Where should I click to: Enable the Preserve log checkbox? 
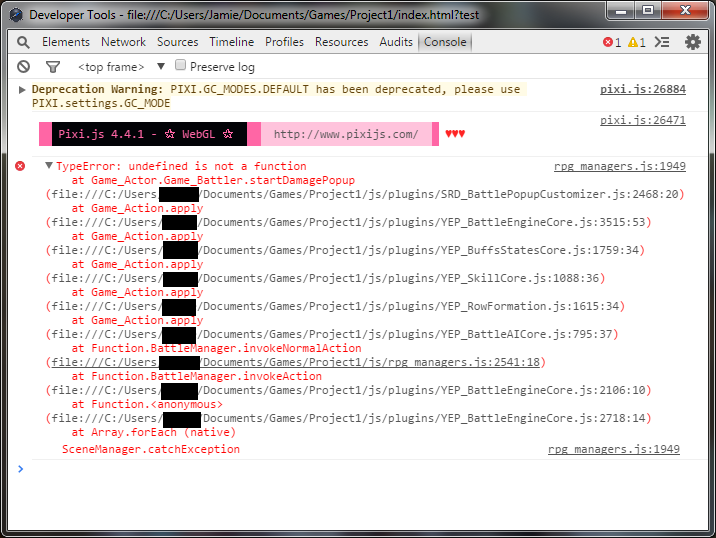180,65
